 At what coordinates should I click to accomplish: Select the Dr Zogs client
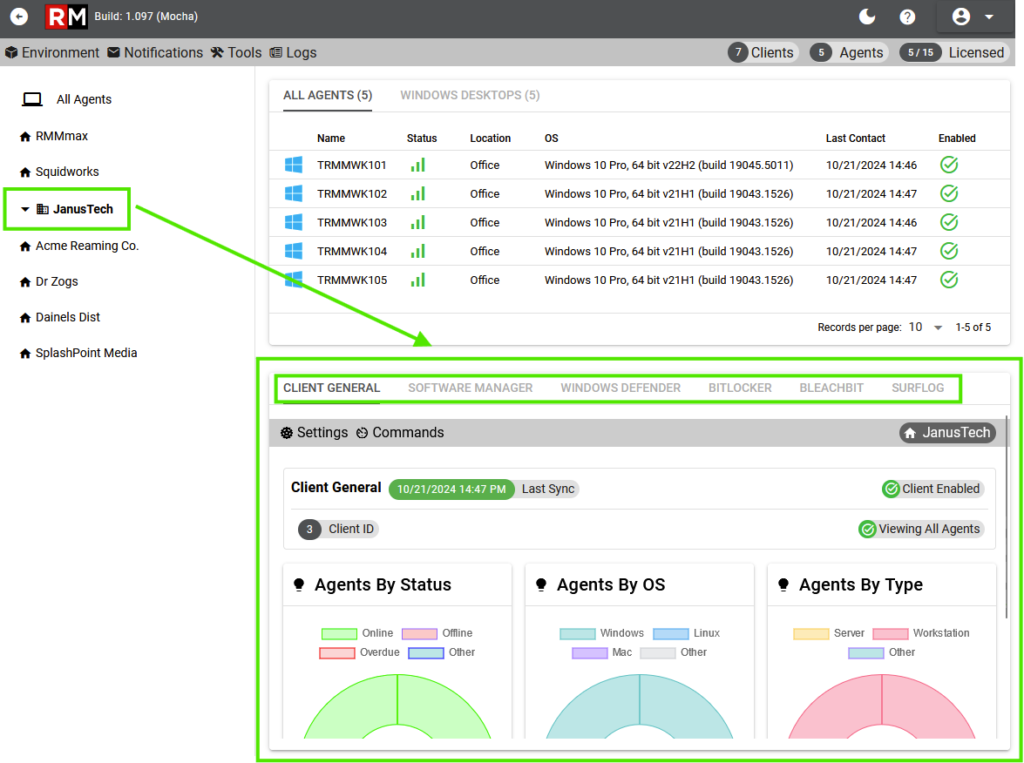click(49, 282)
